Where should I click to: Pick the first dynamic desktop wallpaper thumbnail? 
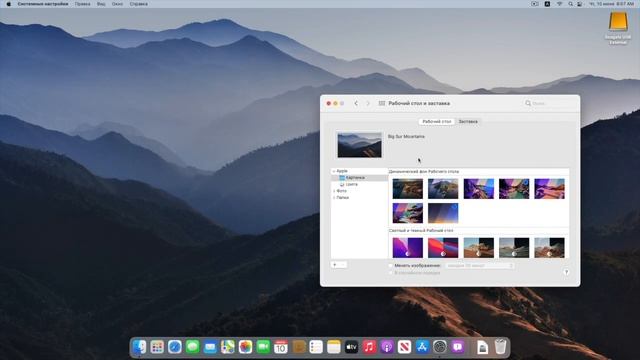click(408, 189)
